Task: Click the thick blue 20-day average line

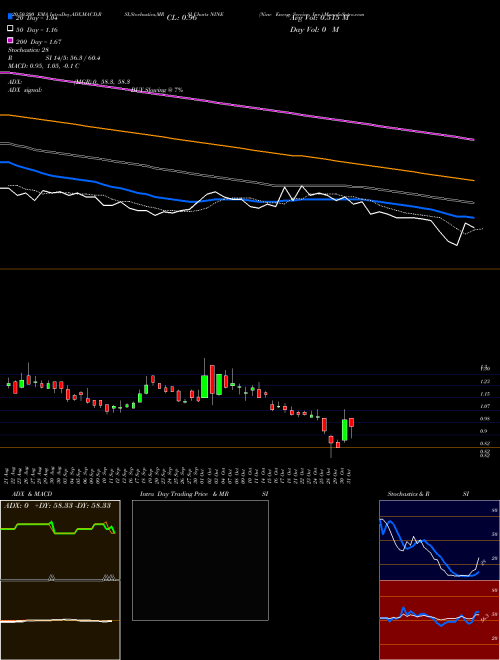Action: [x=237, y=200]
